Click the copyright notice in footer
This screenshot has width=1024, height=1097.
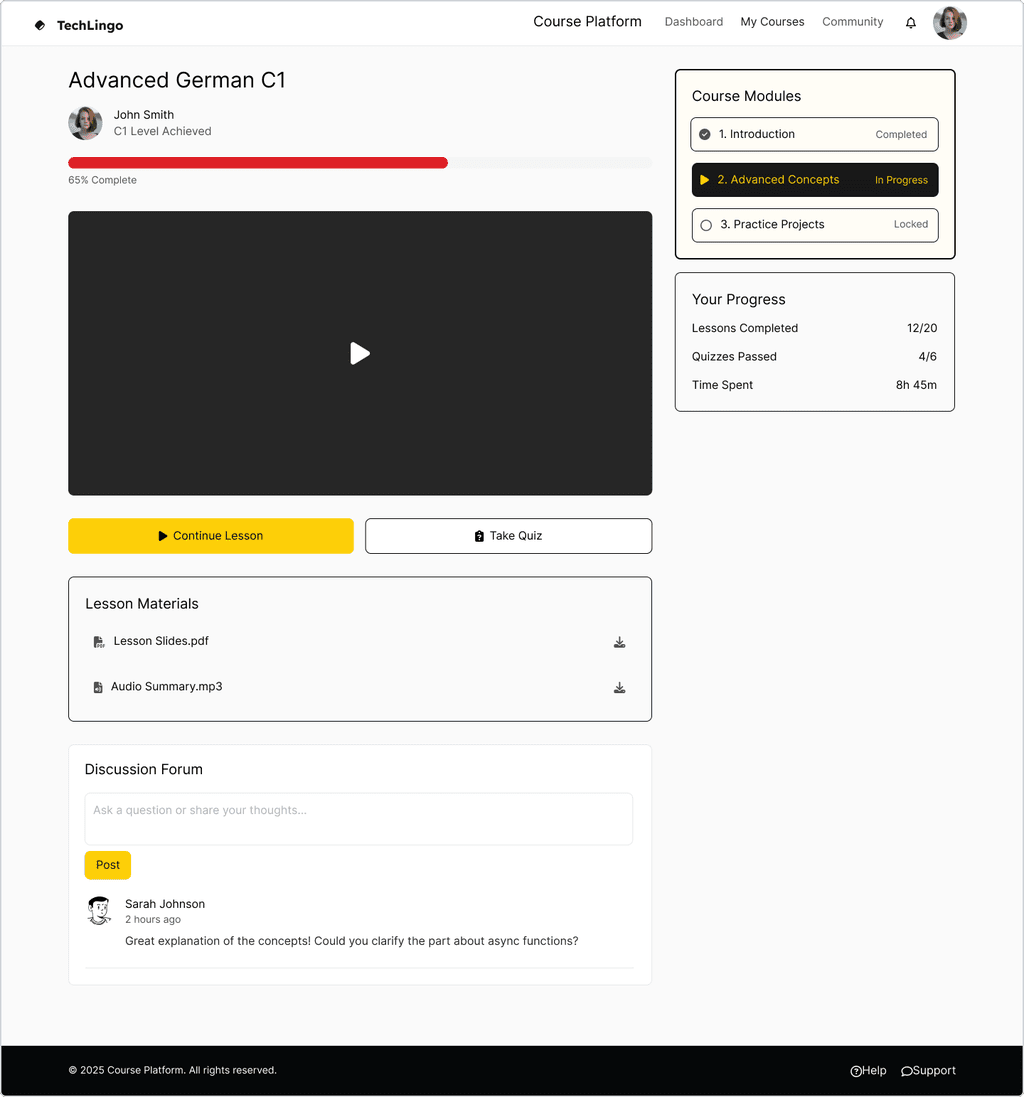172,1070
